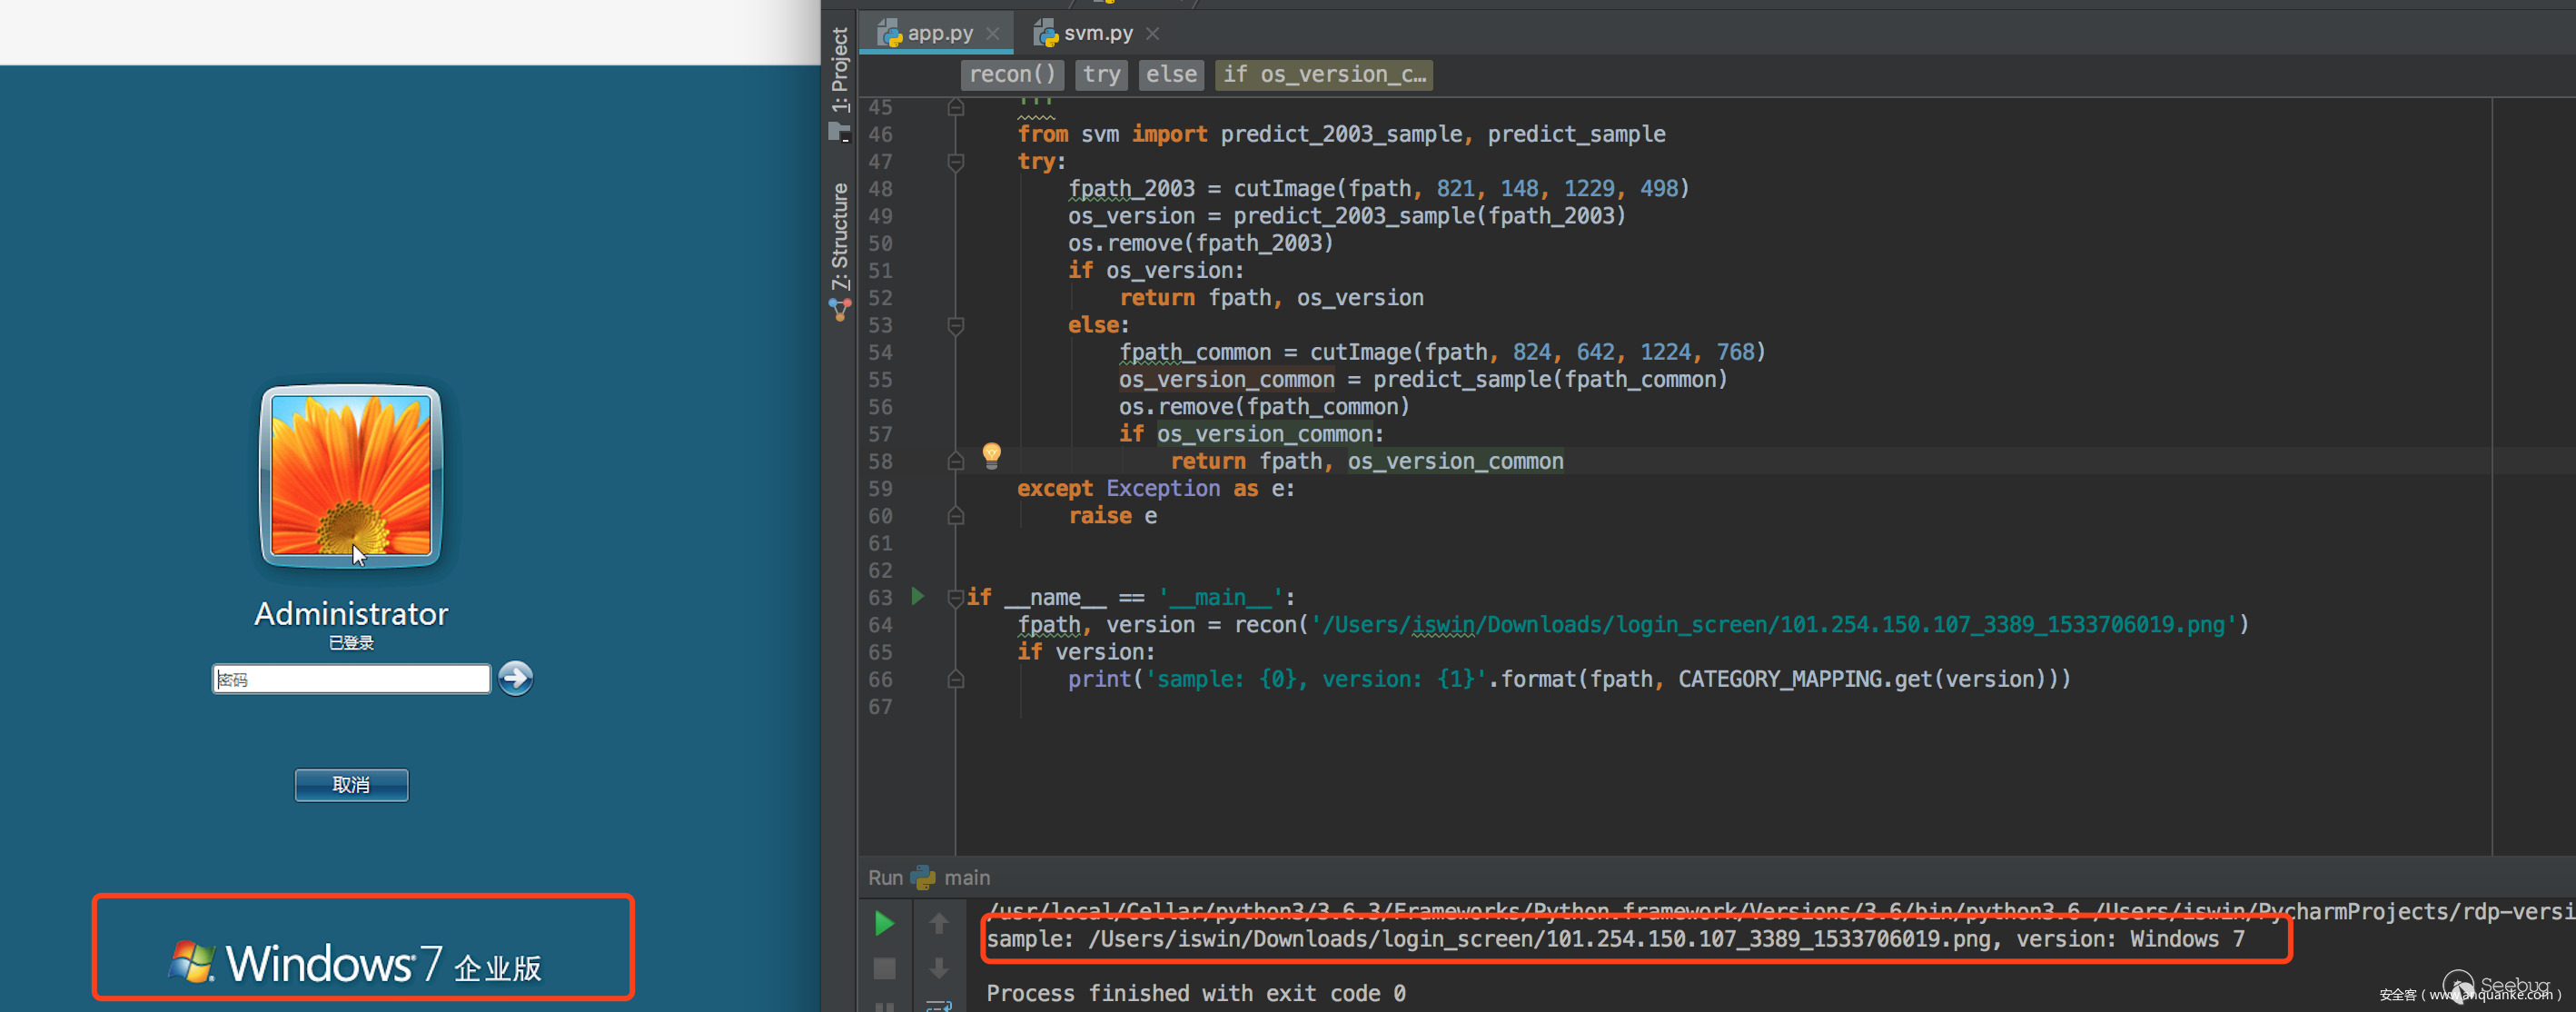This screenshot has width=2576, height=1012.
Task: Click the 密码 password input field
Action: tap(351, 679)
